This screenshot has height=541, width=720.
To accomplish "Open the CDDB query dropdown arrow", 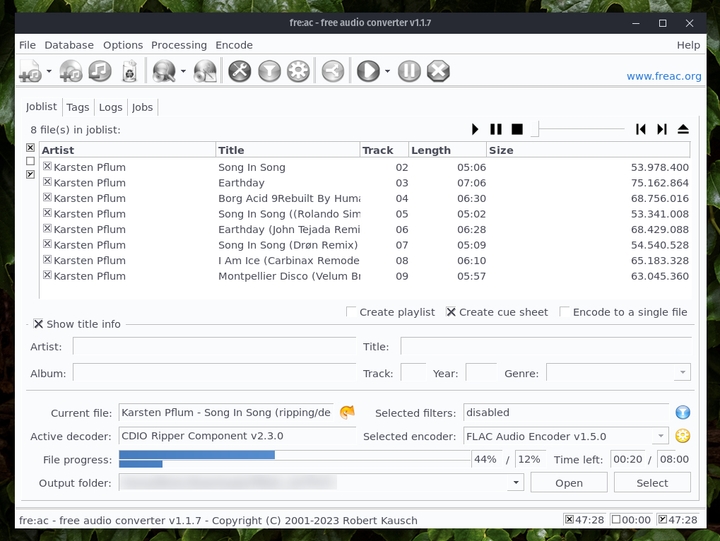I will click(x=183, y=71).
